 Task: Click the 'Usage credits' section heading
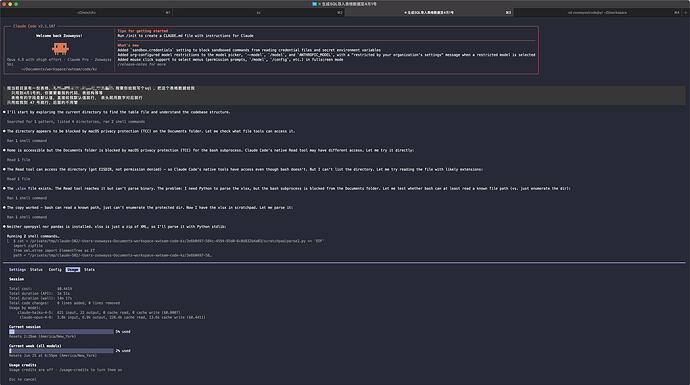click(x=22, y=365)
